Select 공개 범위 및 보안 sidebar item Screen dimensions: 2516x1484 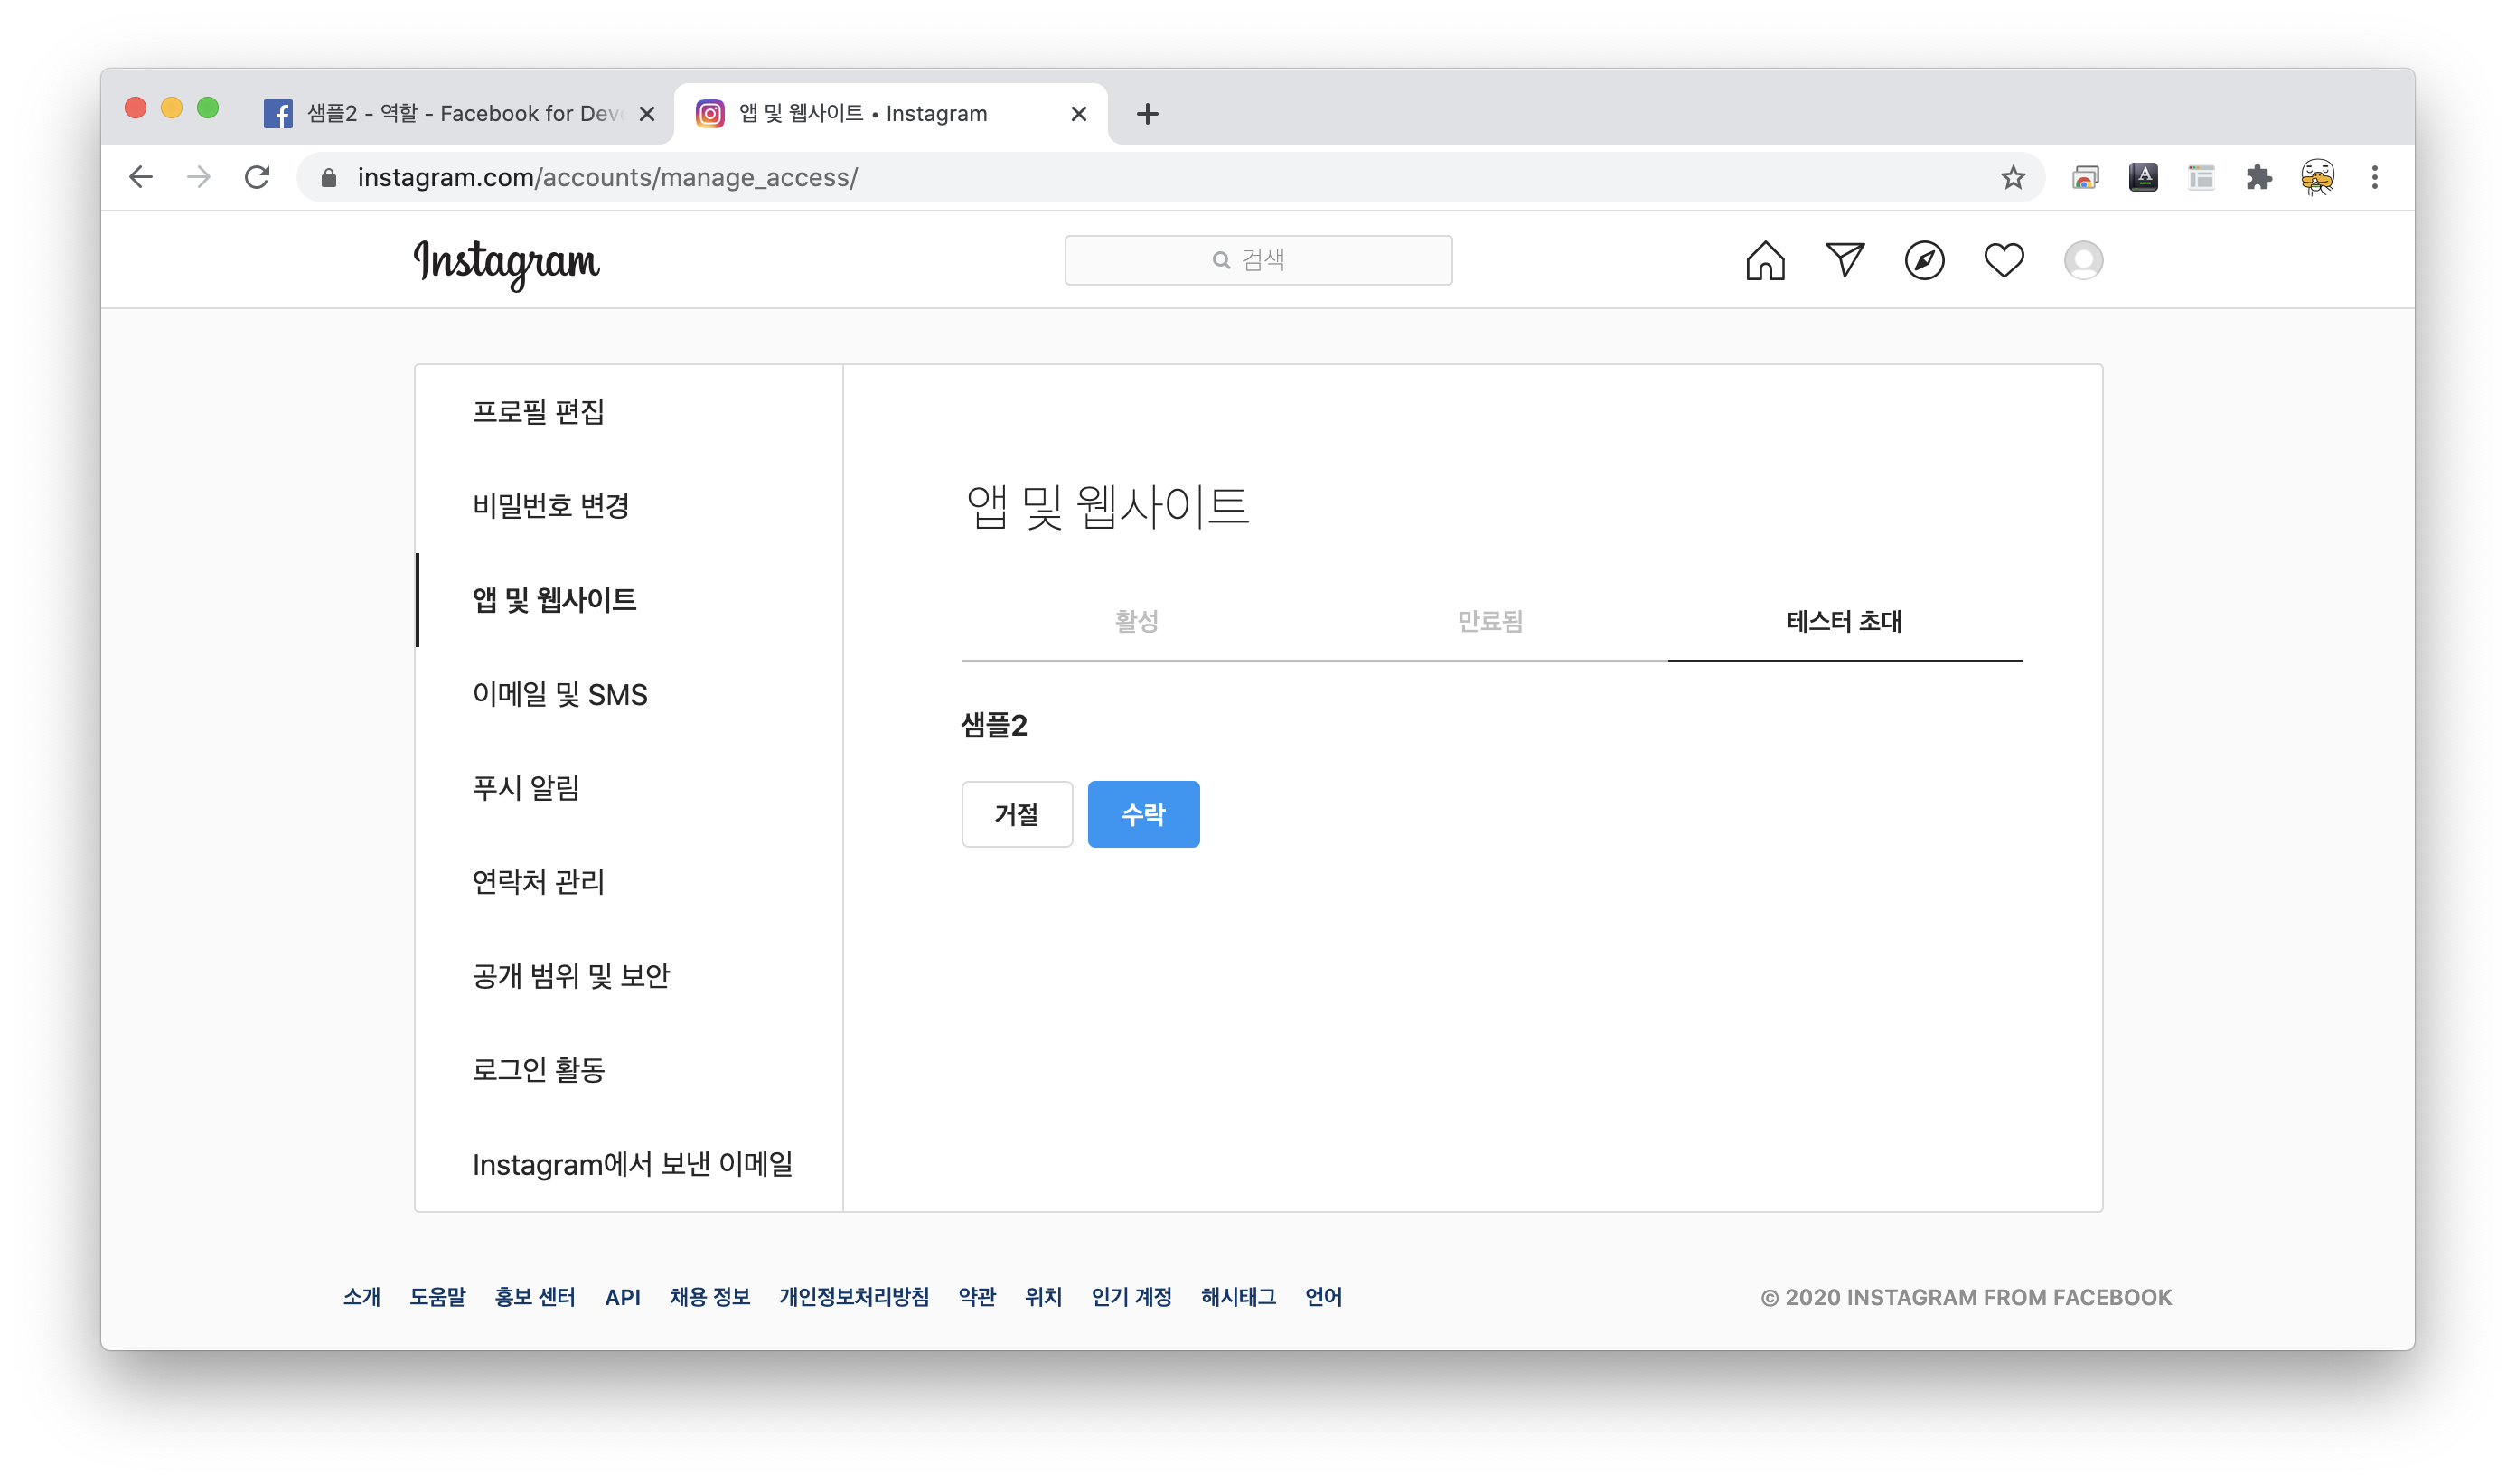pos(571,976)
